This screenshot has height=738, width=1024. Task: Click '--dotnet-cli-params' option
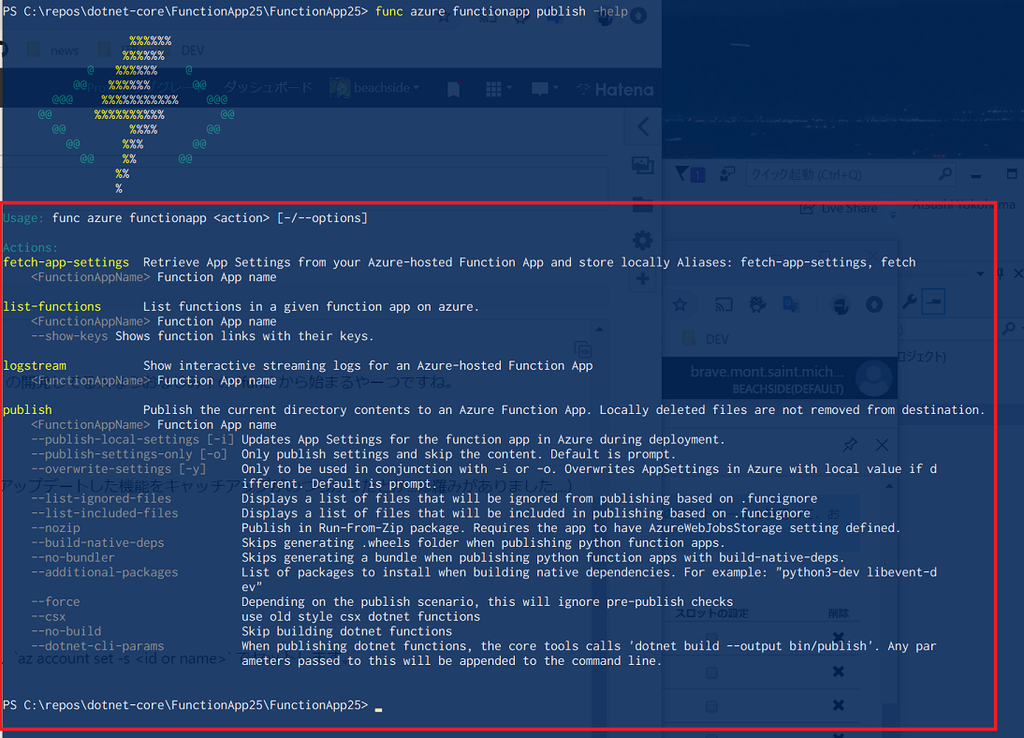97,646
